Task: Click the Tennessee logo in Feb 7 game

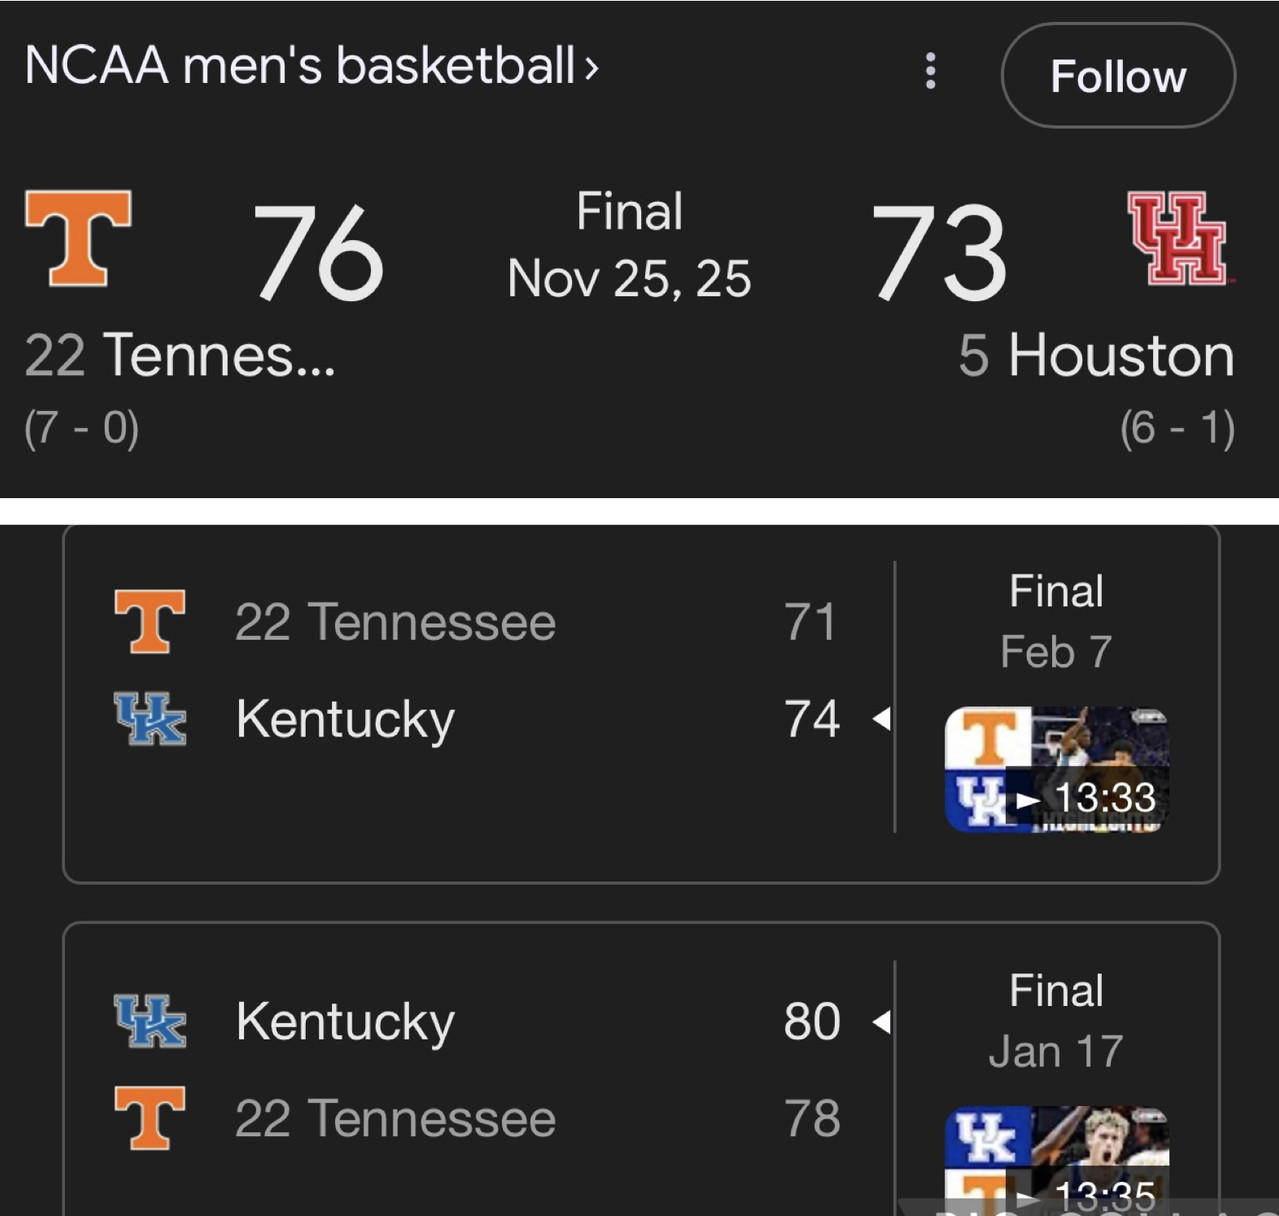Action: [x=150, y=621]
